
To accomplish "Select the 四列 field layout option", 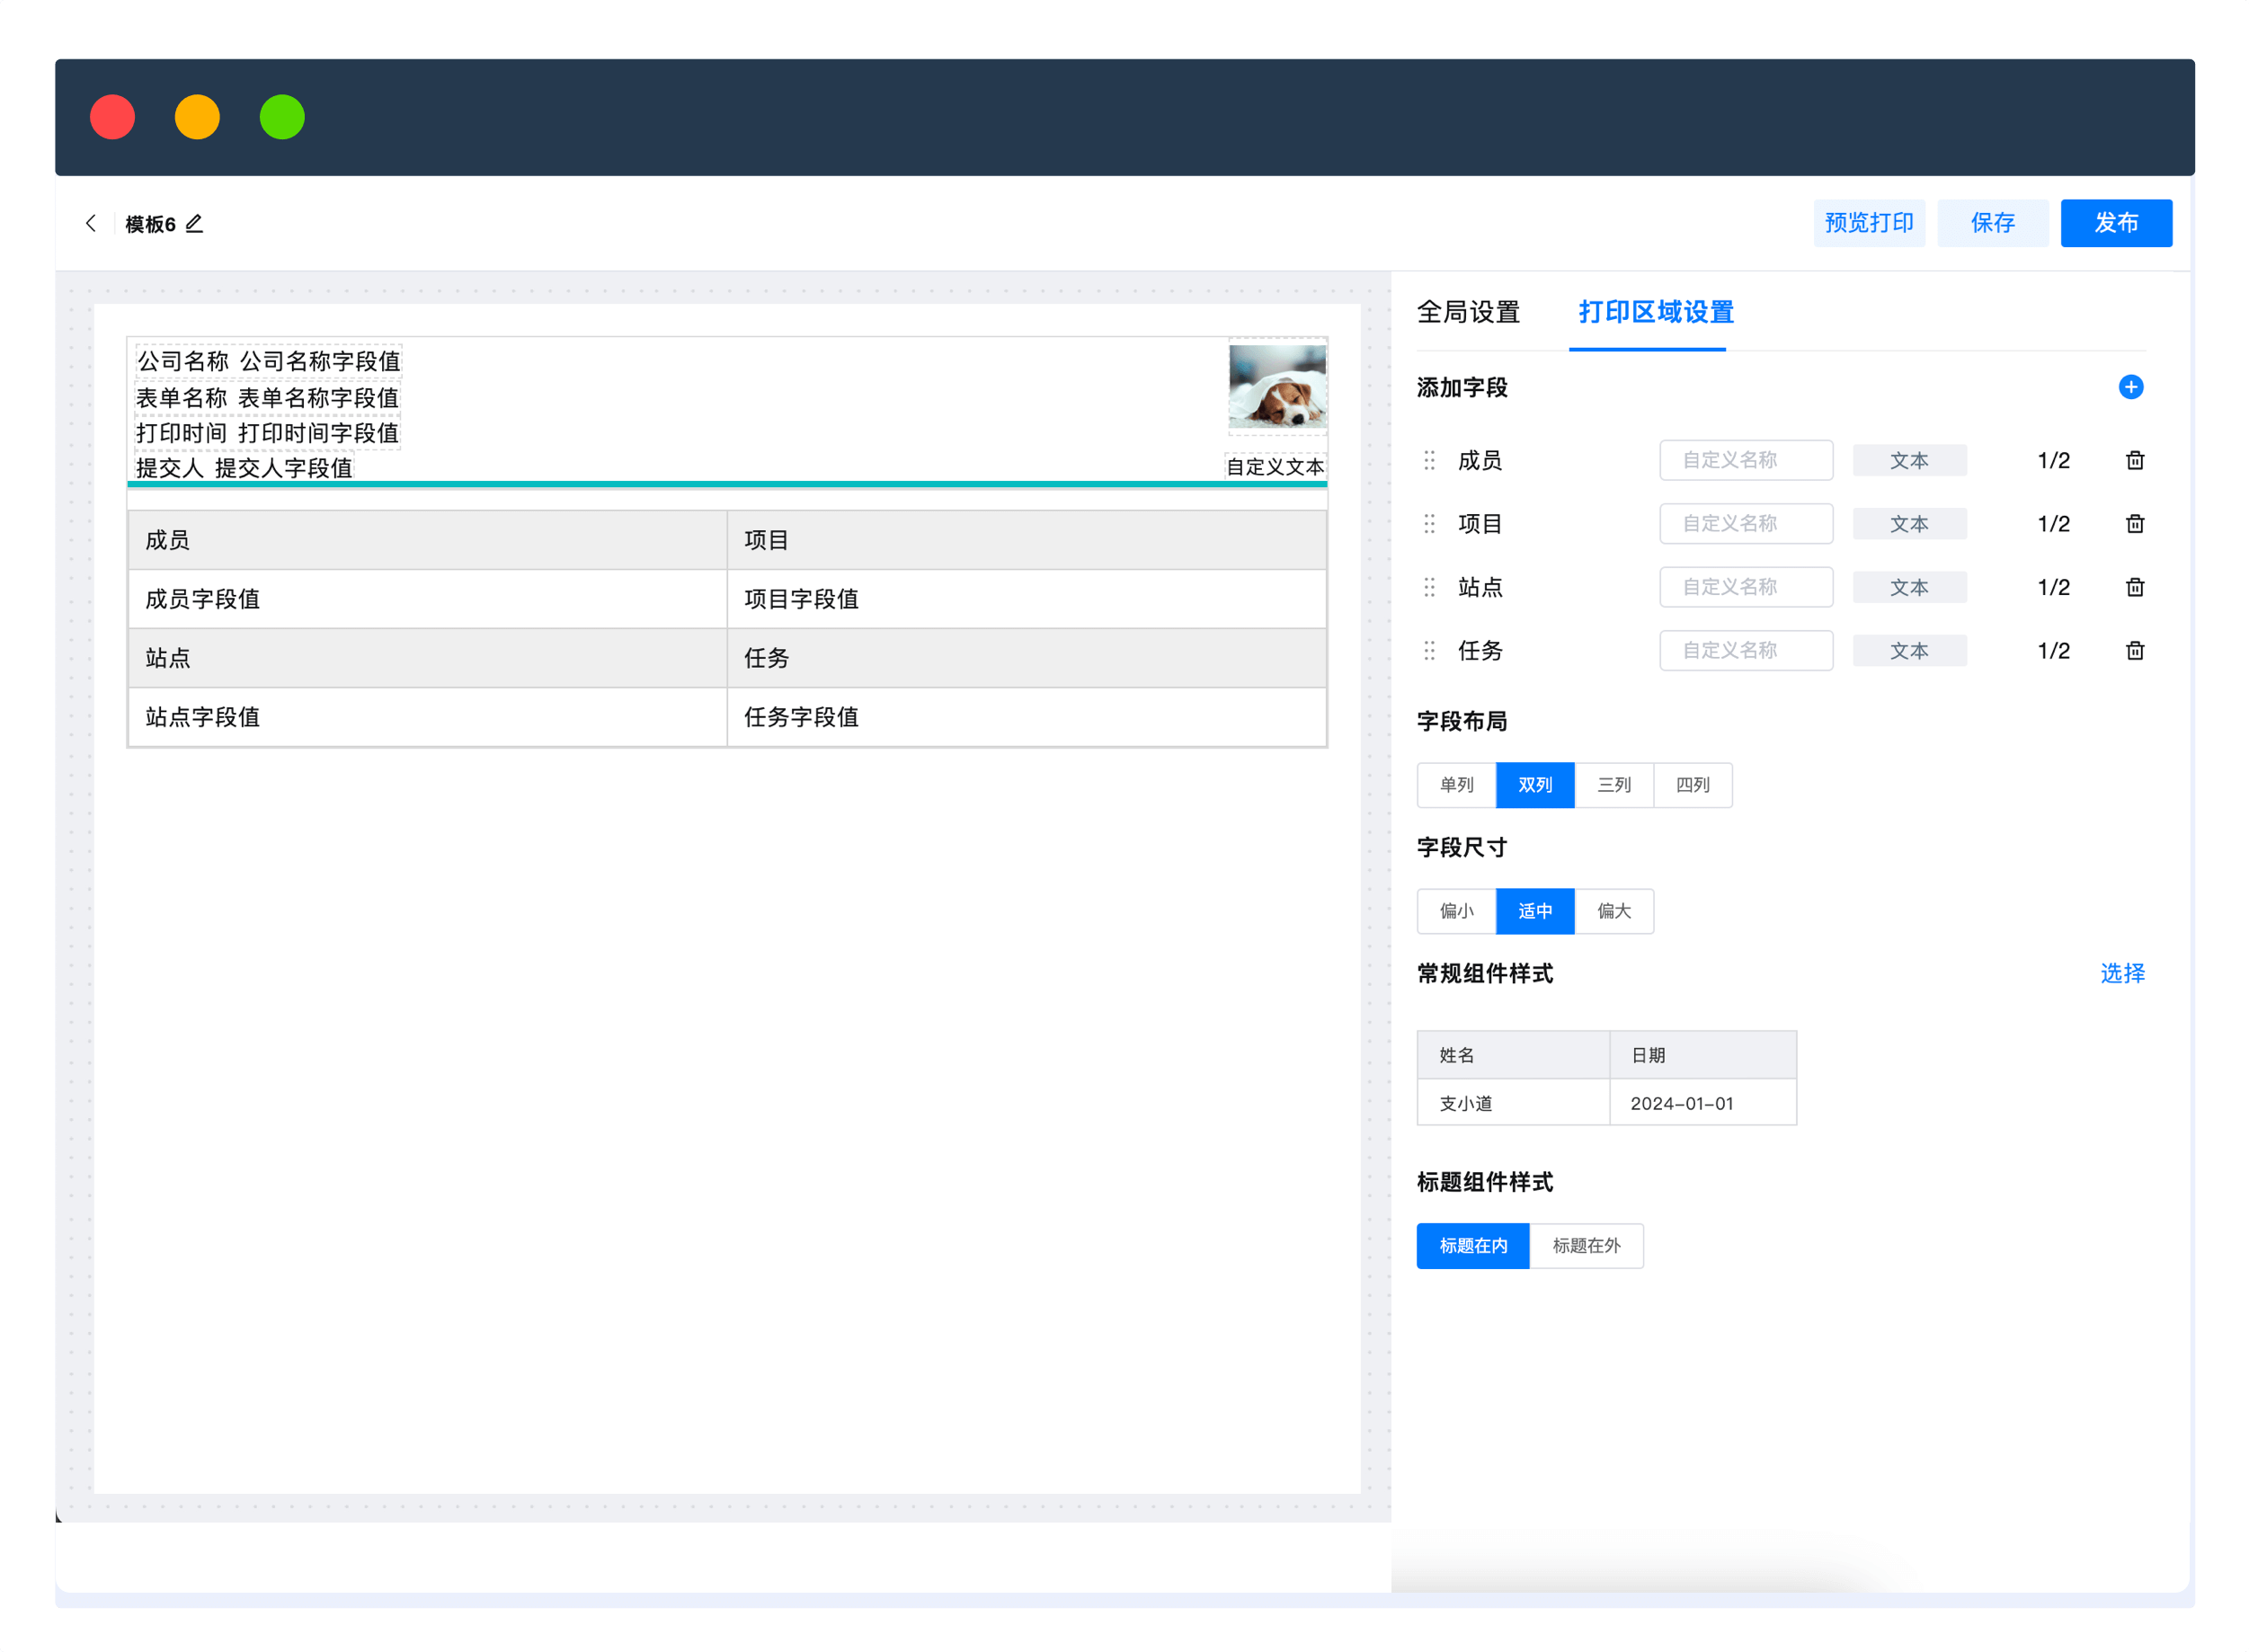I will click(1692, 785).
